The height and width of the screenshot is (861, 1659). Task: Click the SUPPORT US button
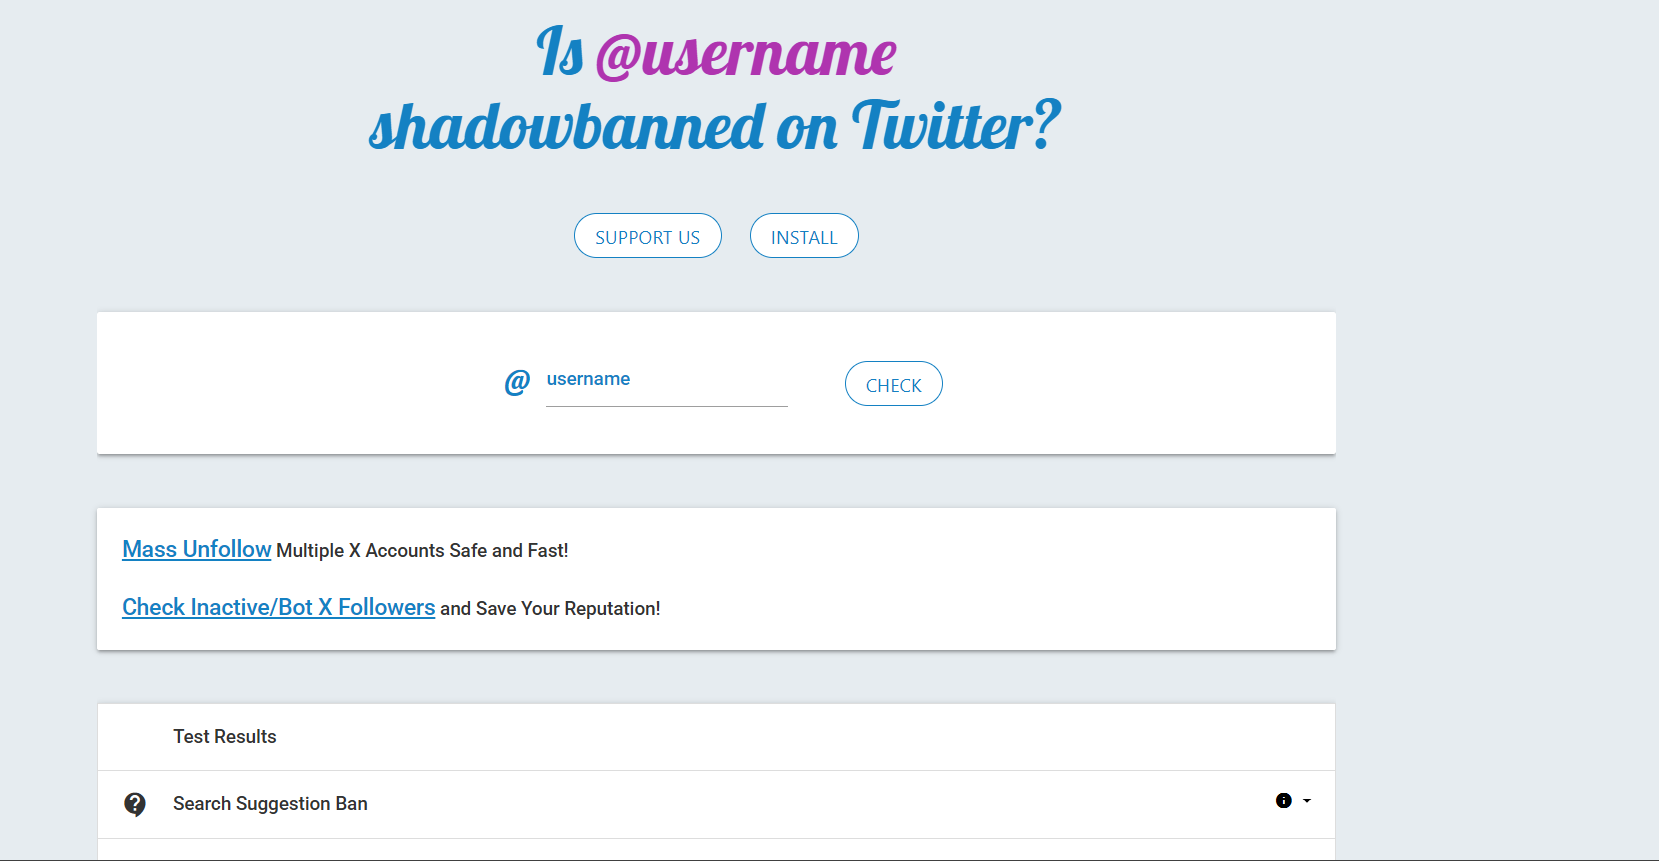click(647, 236)
